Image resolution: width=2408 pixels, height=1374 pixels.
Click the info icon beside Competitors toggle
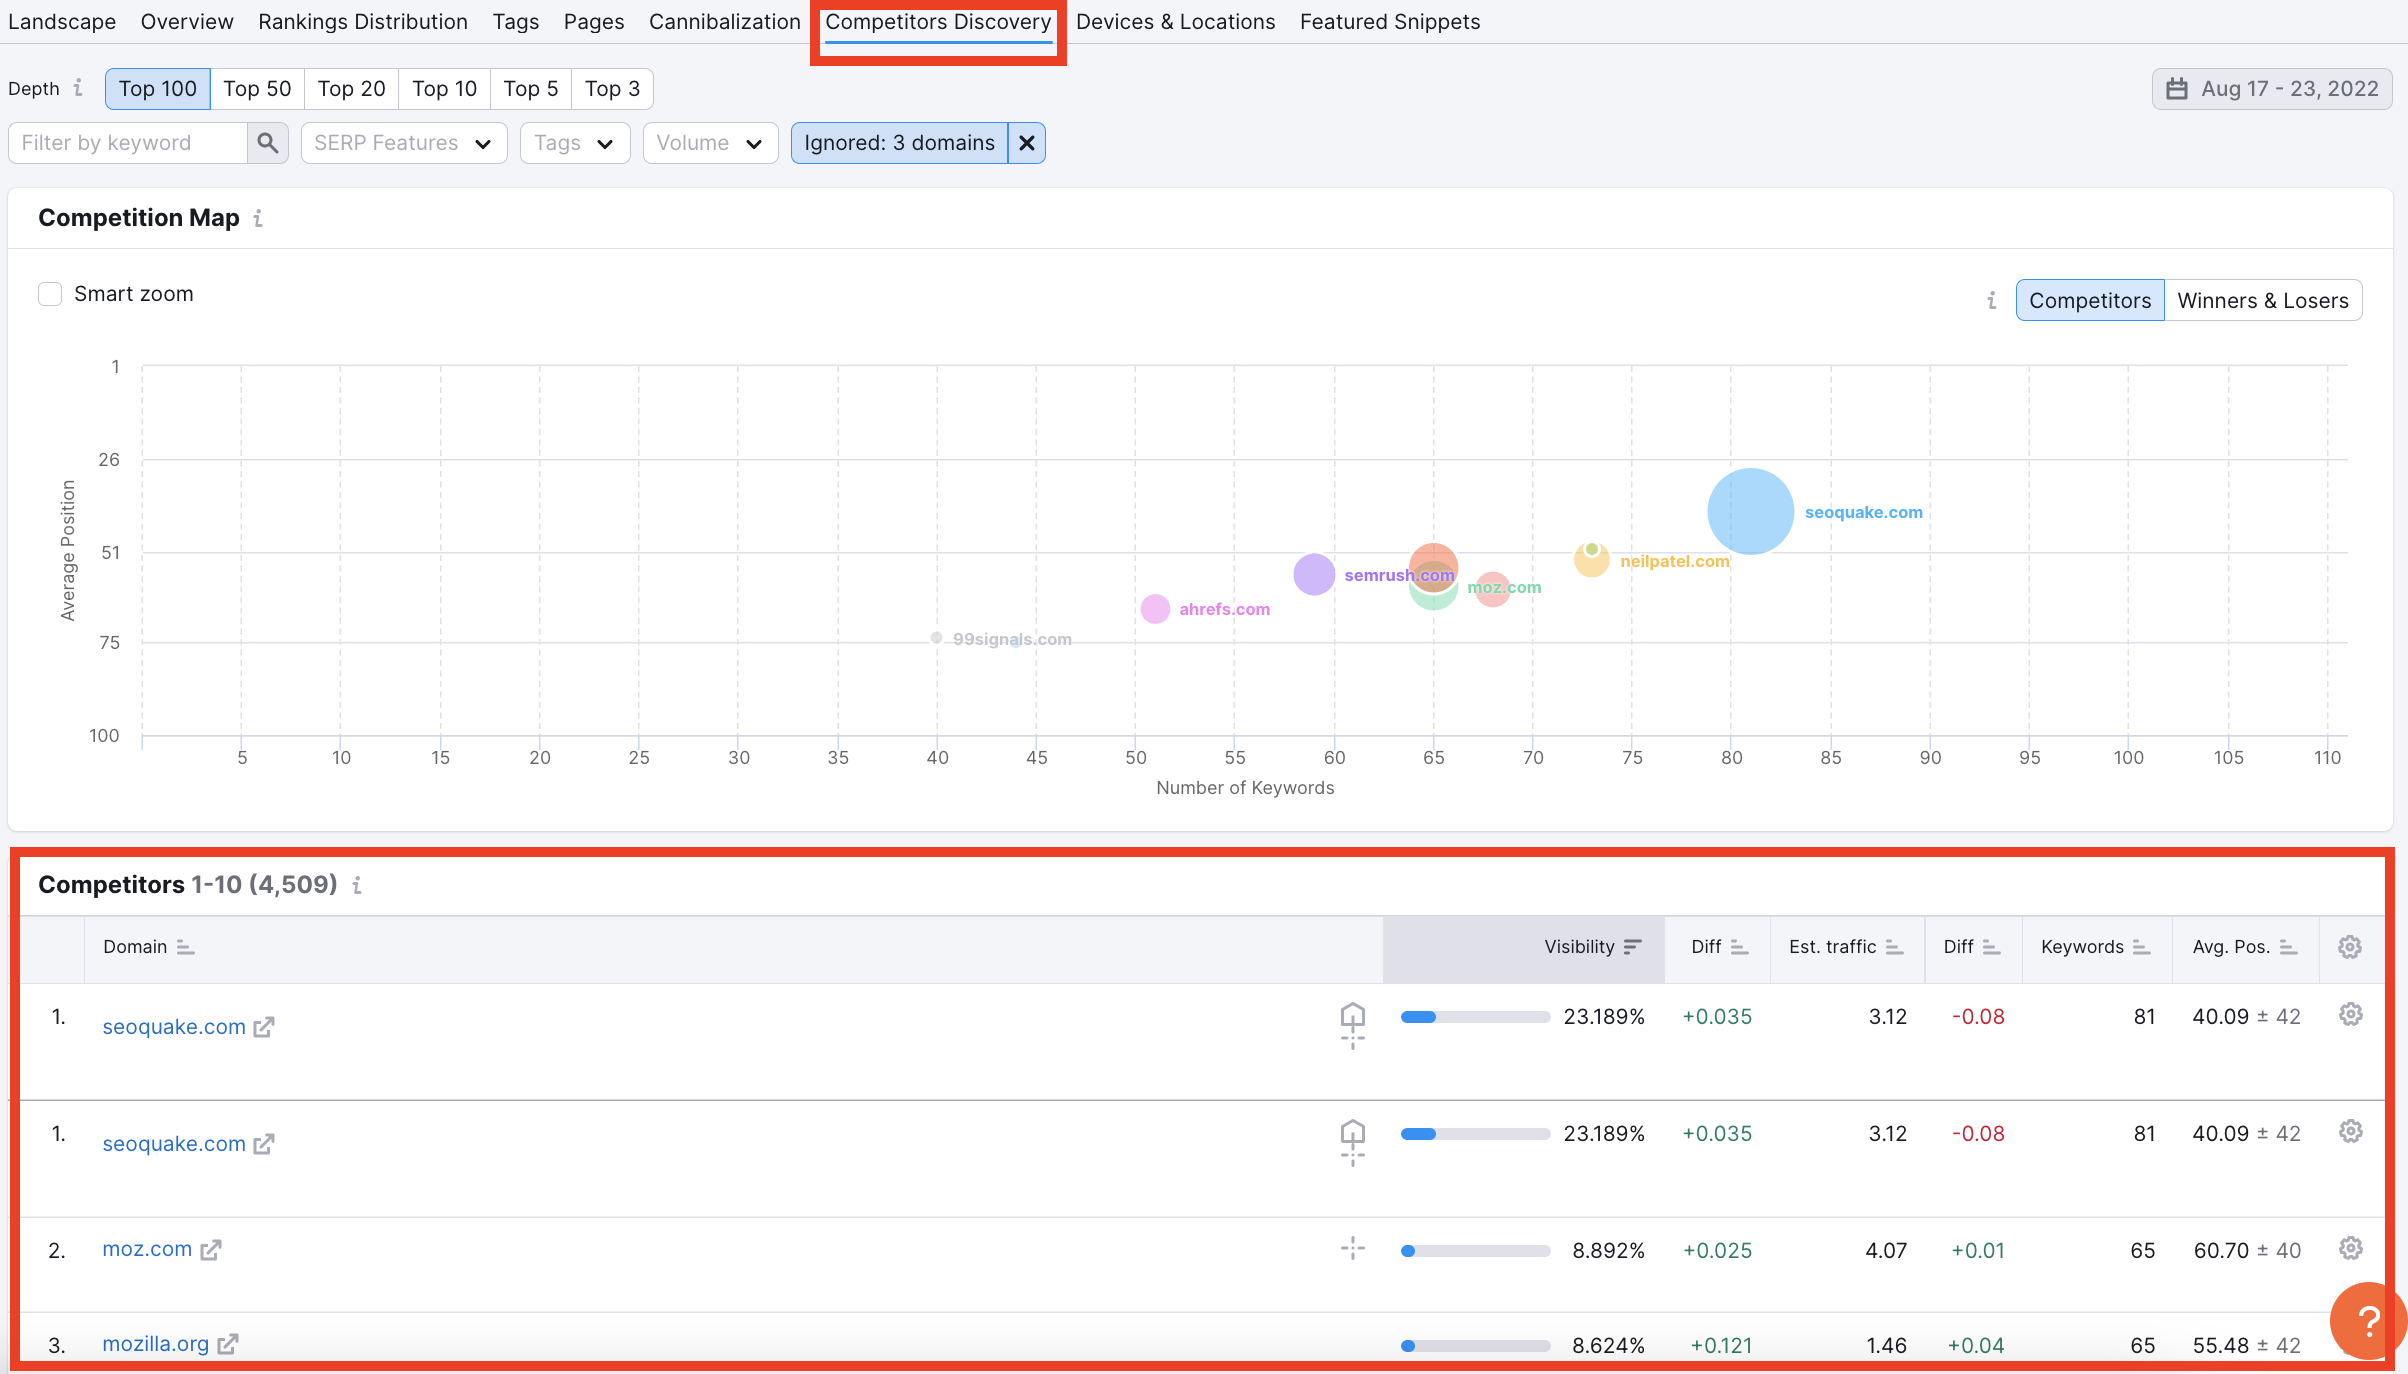pyautogui.click(x=1991, y=301)
